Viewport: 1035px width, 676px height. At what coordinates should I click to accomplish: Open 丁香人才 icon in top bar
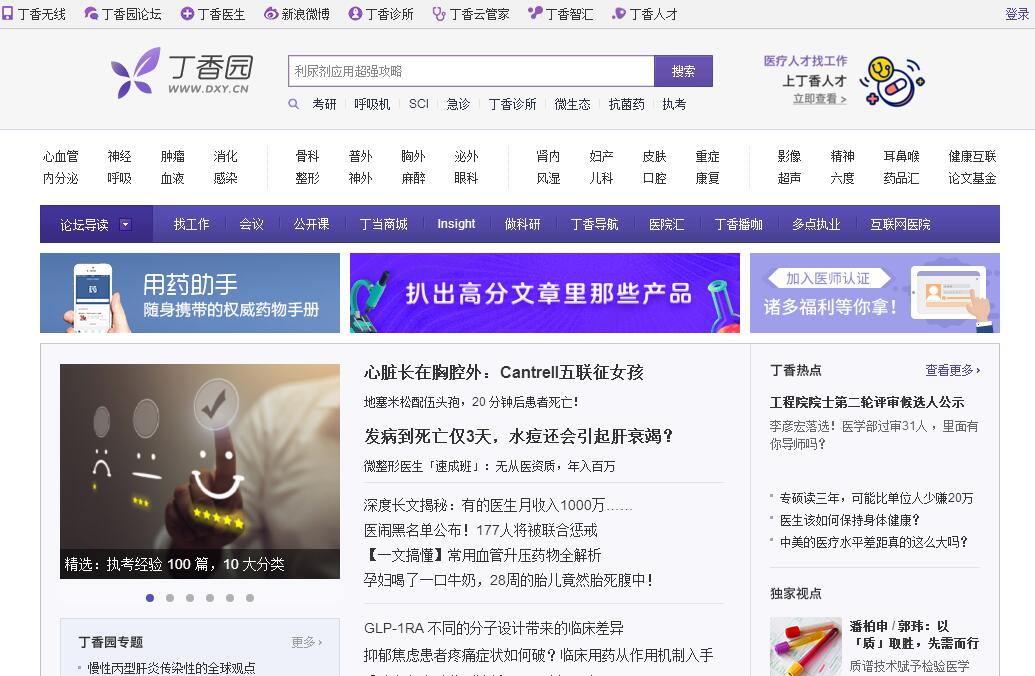click(x=619, y=14)
